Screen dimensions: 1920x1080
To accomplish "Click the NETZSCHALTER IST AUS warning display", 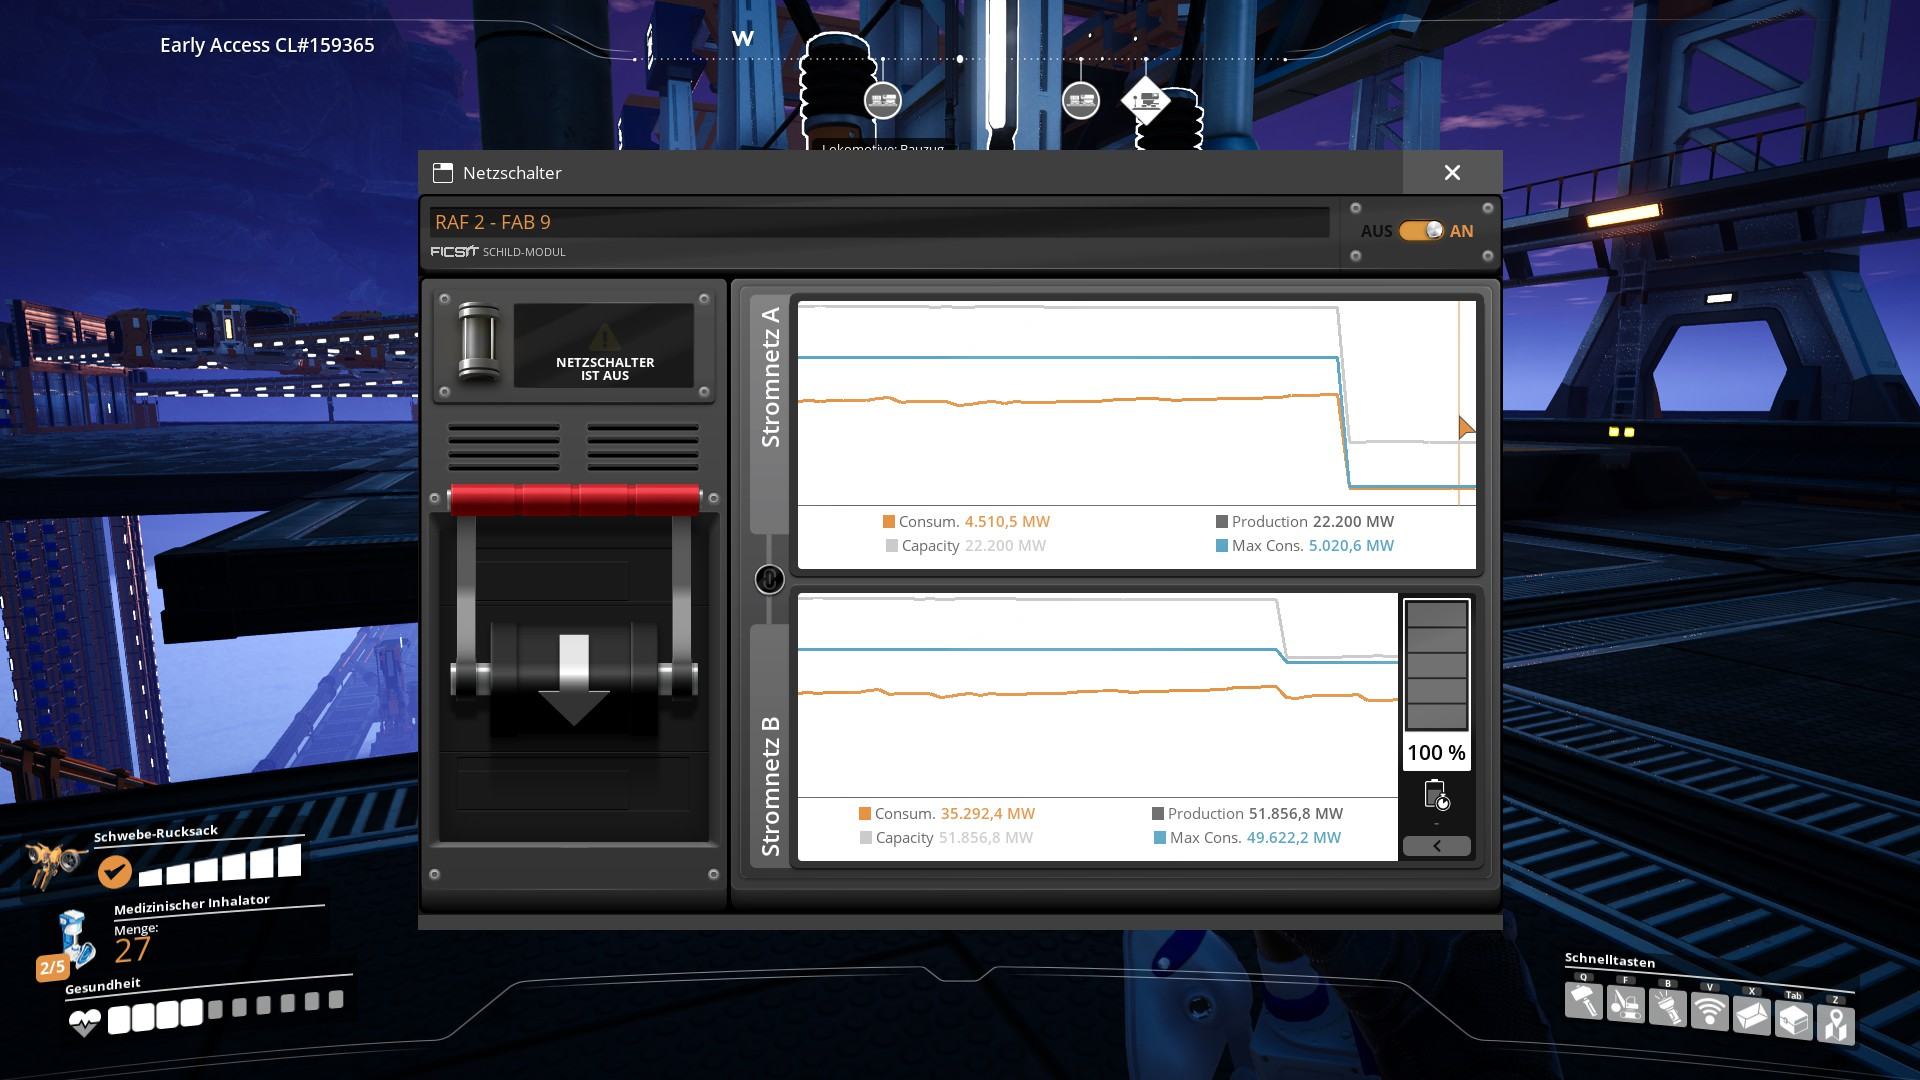I will (x=604, y=346).
